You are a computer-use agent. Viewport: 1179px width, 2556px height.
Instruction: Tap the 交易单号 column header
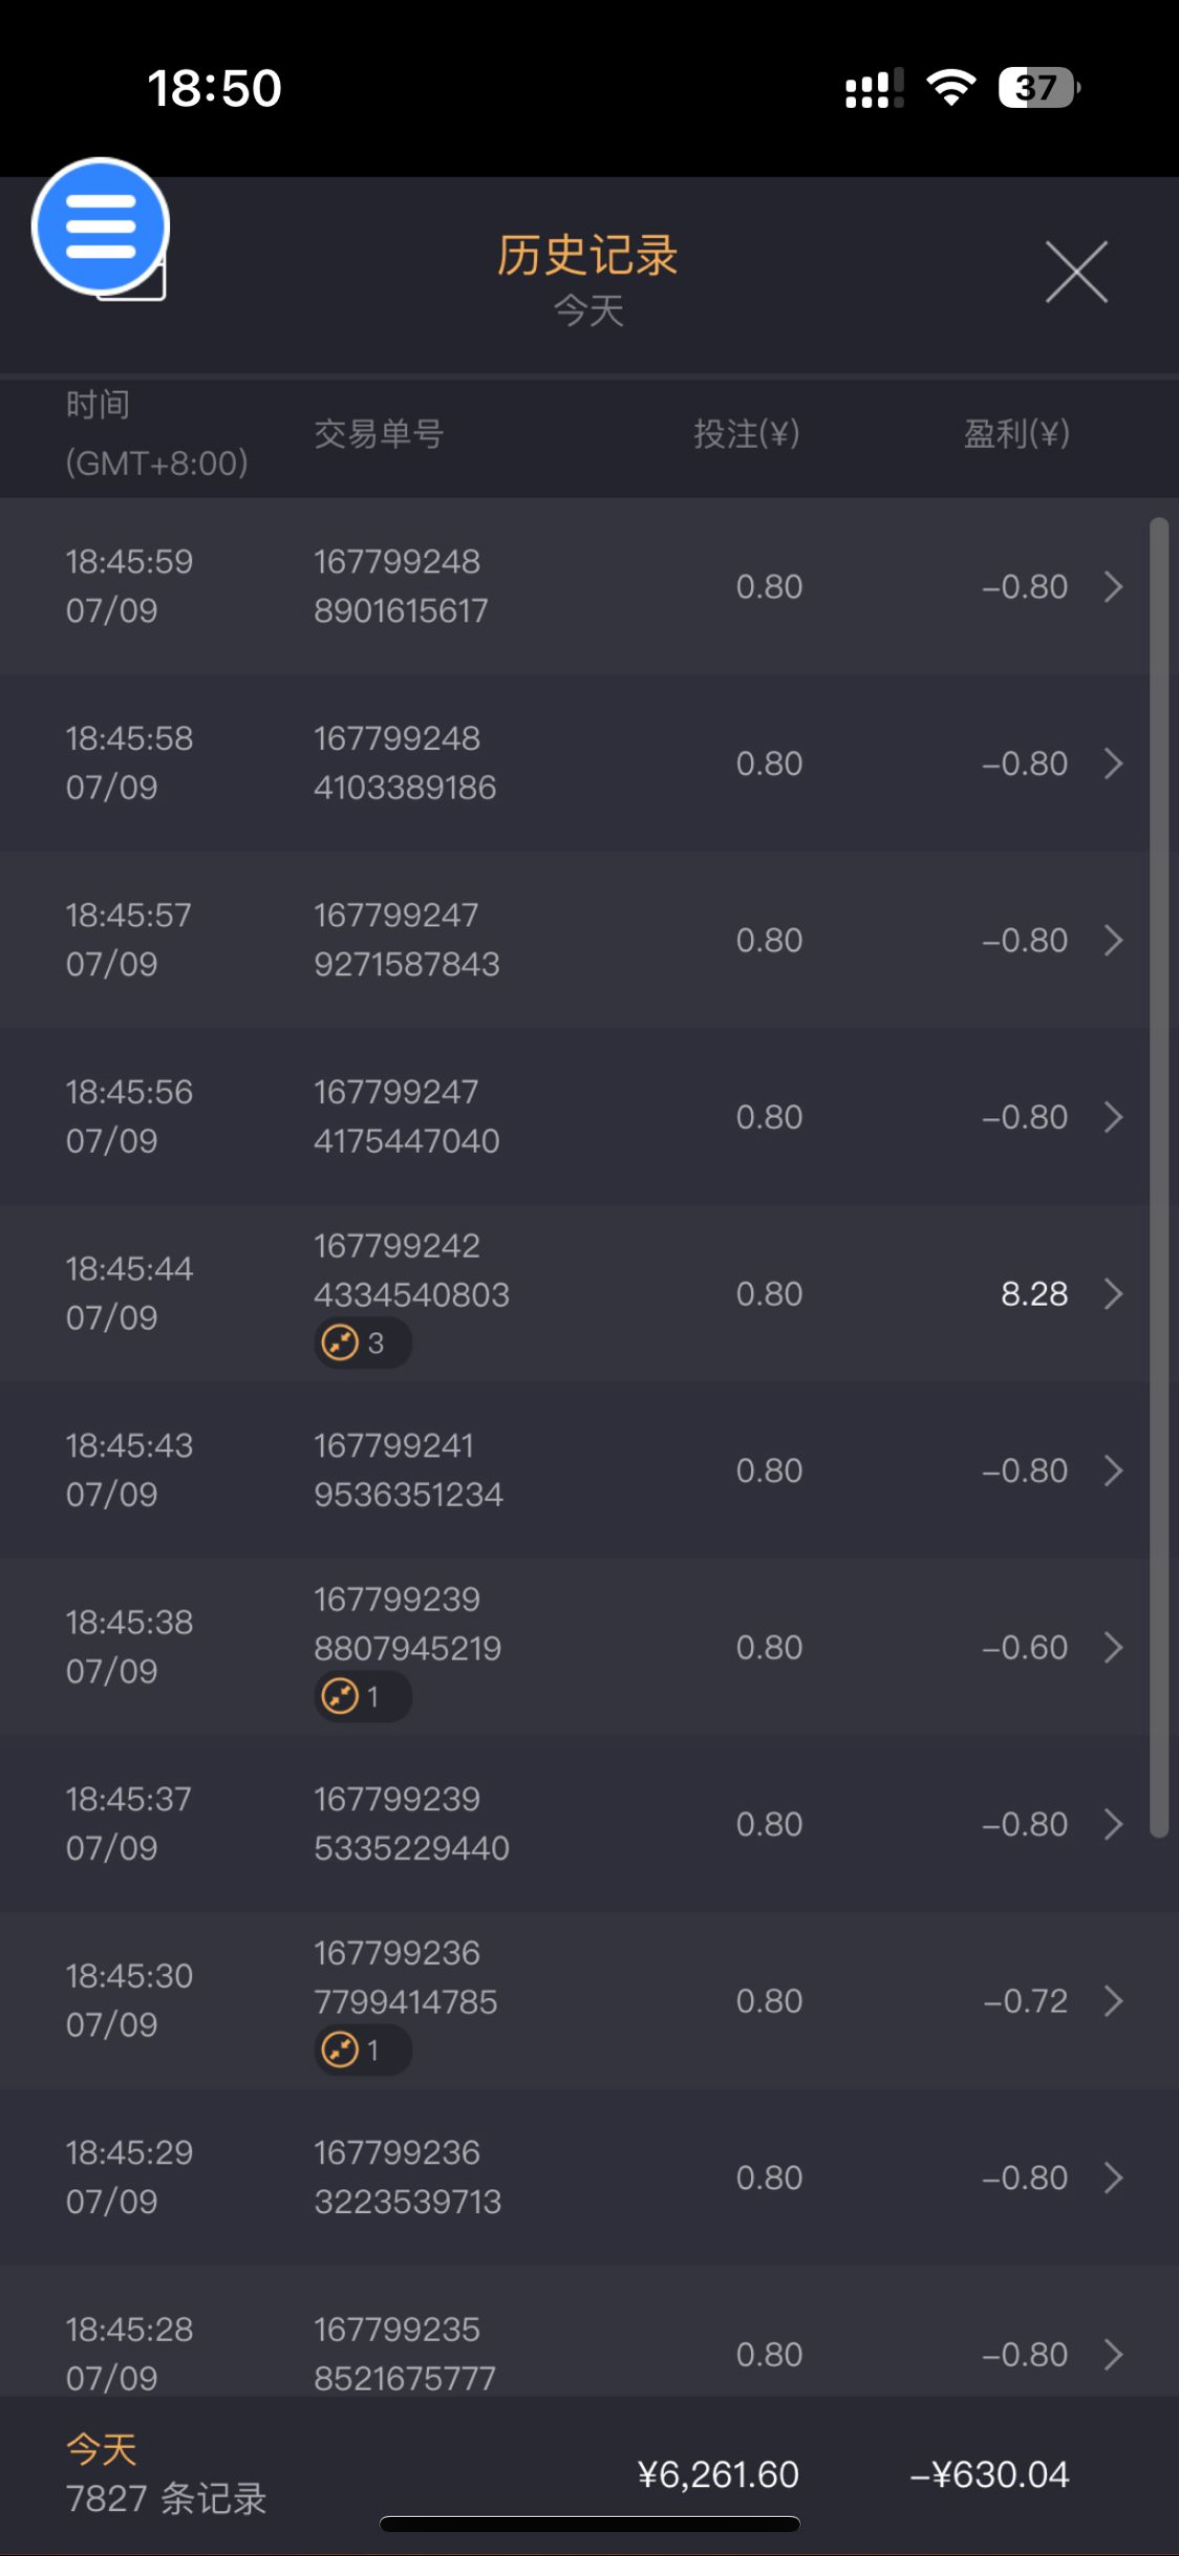point(379,434)
